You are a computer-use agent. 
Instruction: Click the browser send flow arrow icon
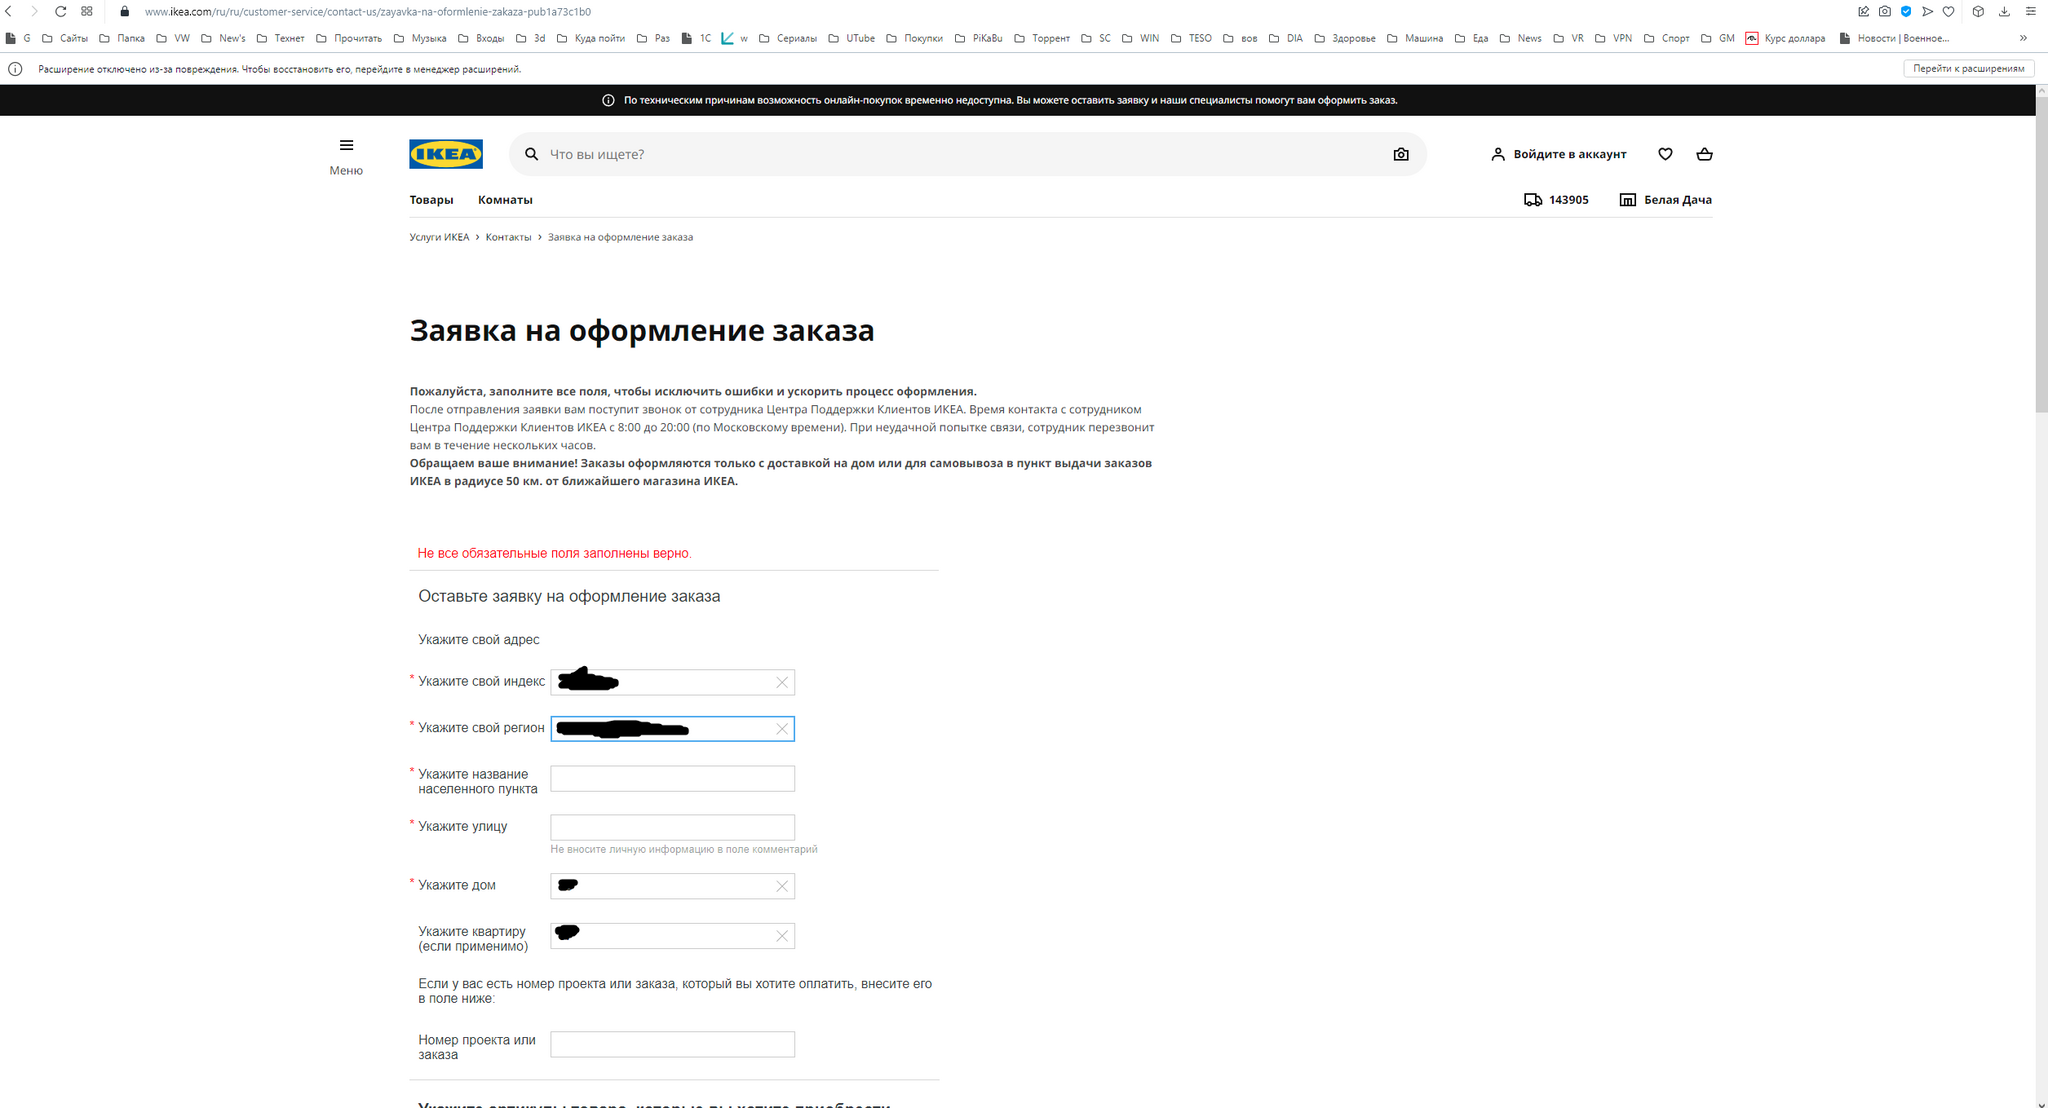click(x=1927, y=12)
